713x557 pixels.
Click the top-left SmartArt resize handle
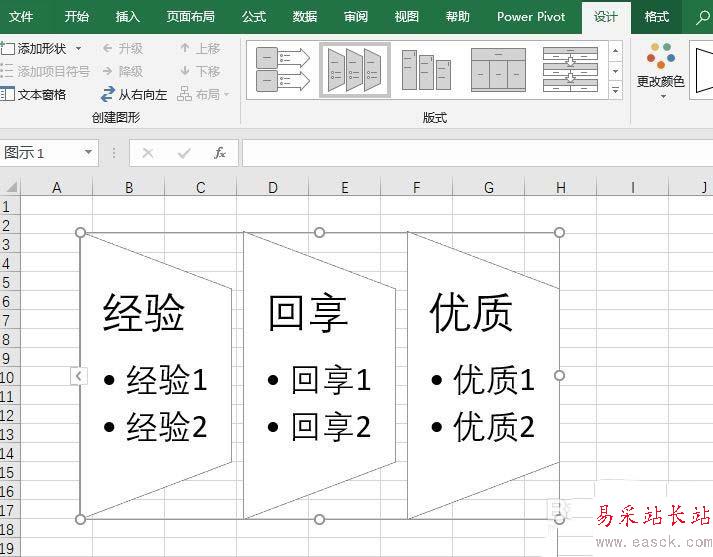point(80,233)
